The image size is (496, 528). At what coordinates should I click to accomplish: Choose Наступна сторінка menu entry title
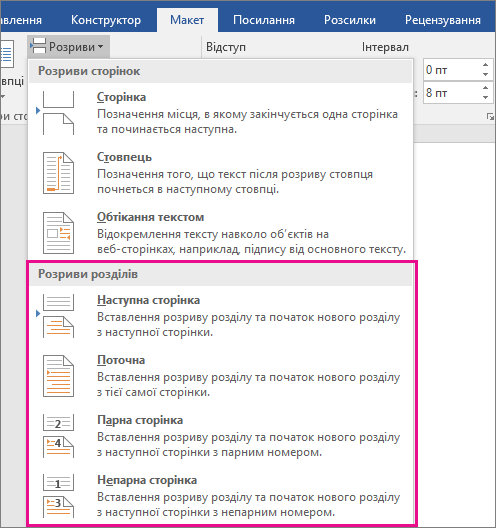point(148,300)
